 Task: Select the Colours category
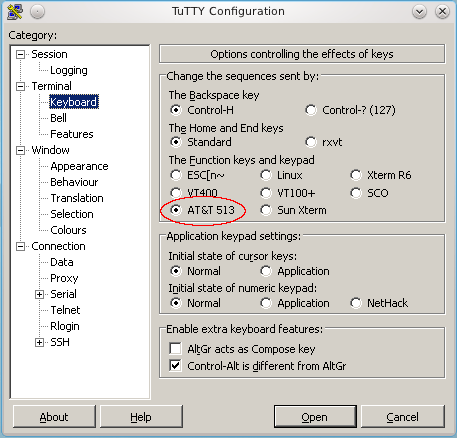[68, 230]
